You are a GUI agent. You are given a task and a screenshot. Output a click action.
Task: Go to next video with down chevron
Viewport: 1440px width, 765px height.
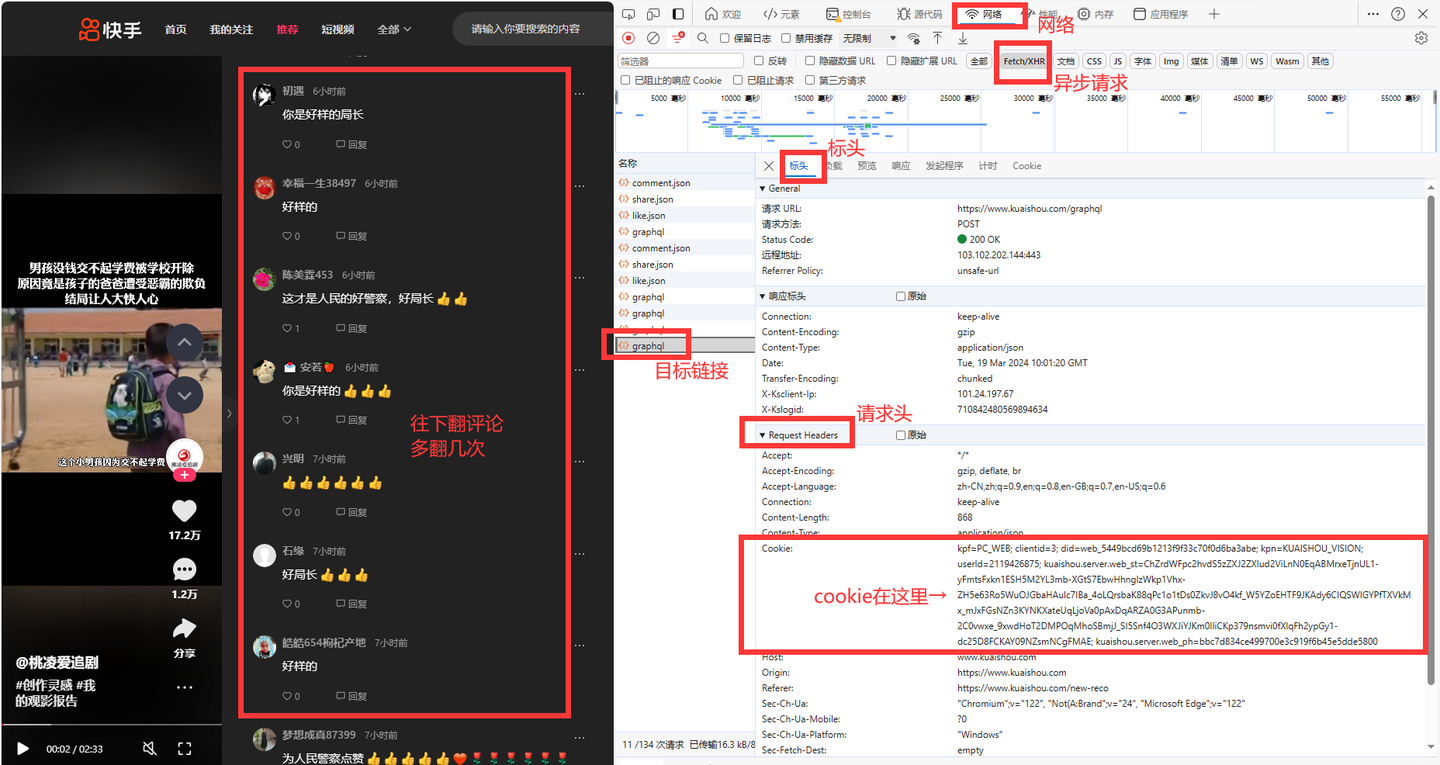pyautogui.click(x=184, y=395)
